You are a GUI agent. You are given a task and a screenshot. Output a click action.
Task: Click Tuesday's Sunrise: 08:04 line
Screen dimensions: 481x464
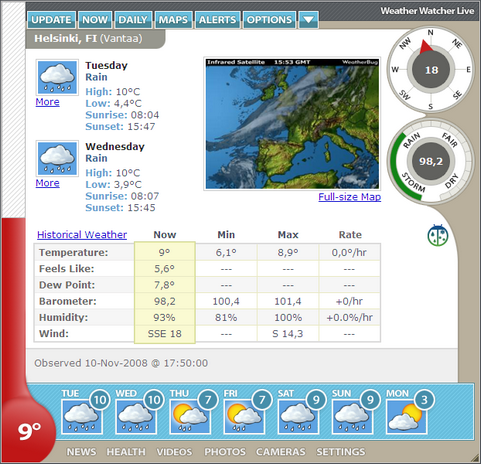122,115
